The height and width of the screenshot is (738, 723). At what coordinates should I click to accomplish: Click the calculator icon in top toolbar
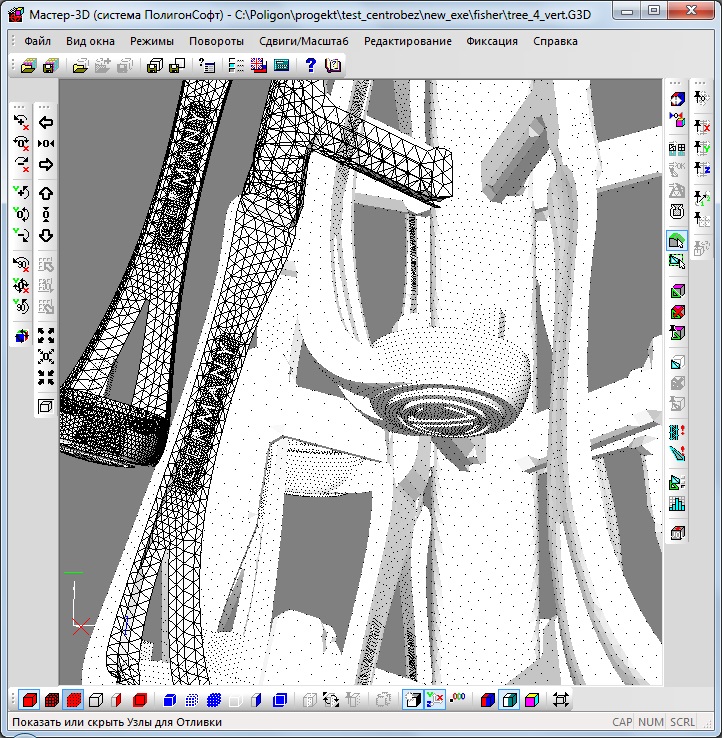click(x=282, y=65)
